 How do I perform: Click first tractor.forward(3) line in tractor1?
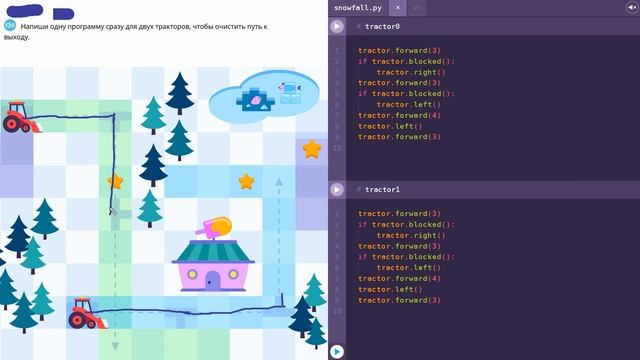(399, 214)
